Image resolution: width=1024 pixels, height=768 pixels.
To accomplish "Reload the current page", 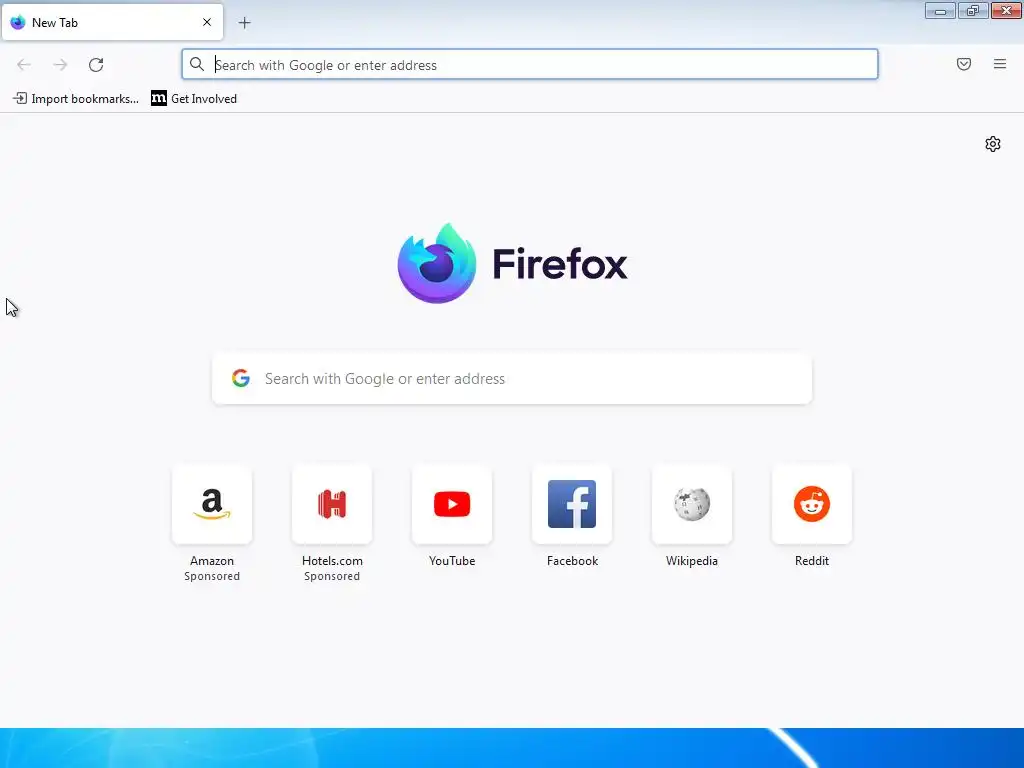I will point(96,65).
